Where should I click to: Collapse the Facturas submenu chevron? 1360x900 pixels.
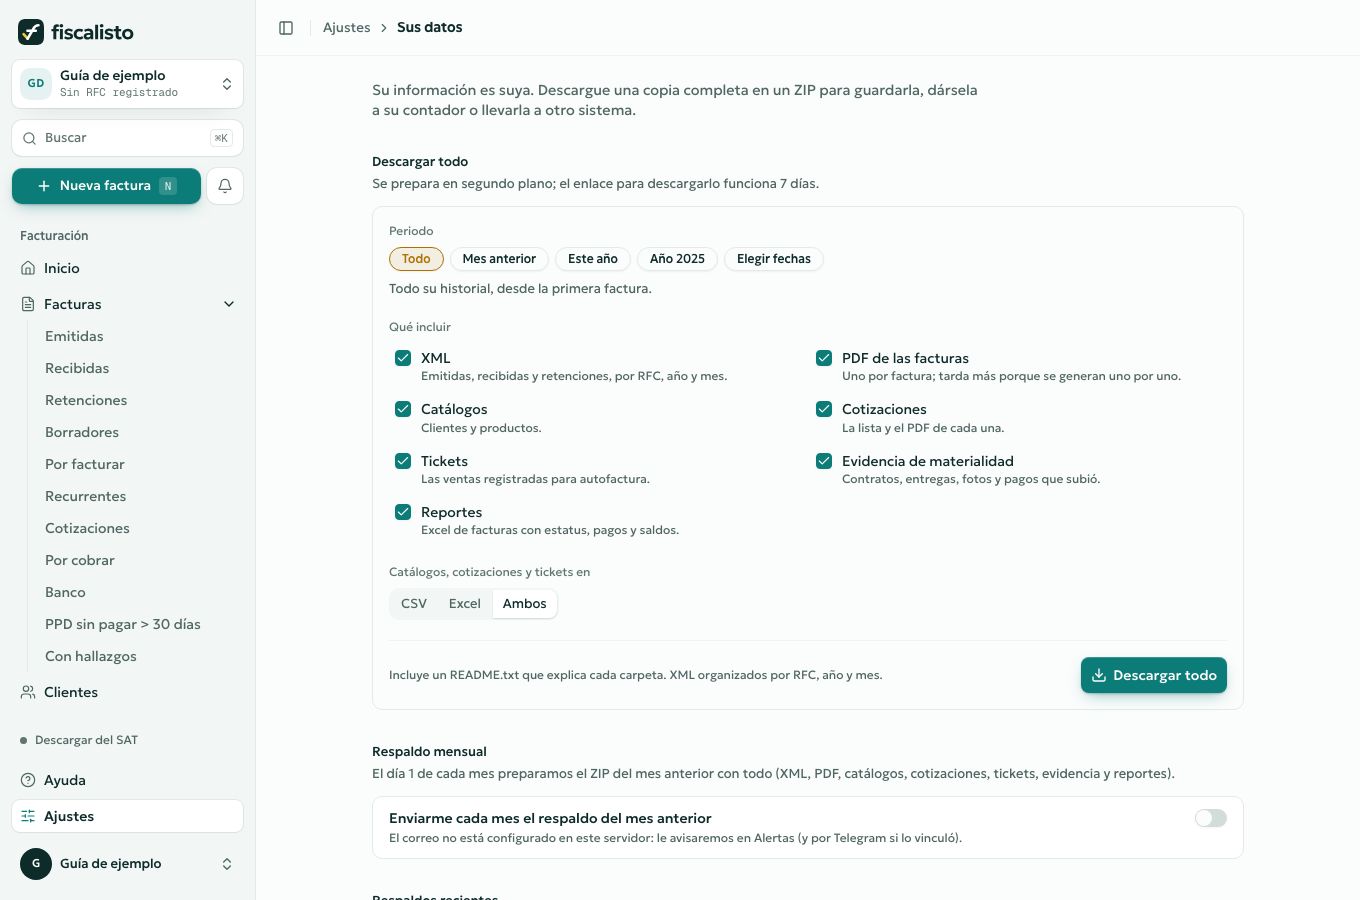tap(229, 304)
